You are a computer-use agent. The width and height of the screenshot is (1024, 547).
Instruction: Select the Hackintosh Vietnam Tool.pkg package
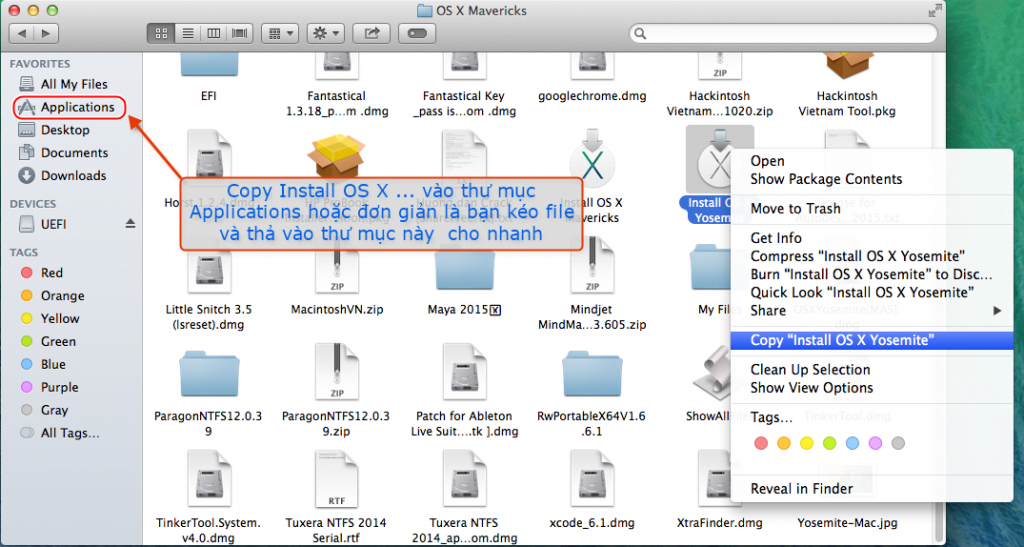[846, 65]
